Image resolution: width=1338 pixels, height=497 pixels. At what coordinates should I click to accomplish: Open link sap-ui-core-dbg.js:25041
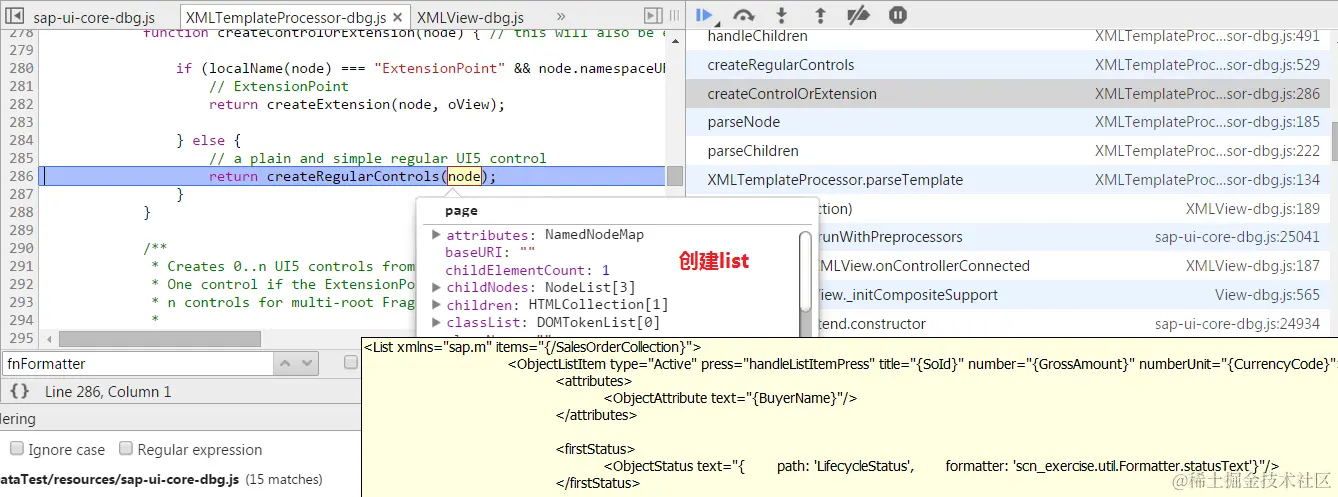(1237, 238)
